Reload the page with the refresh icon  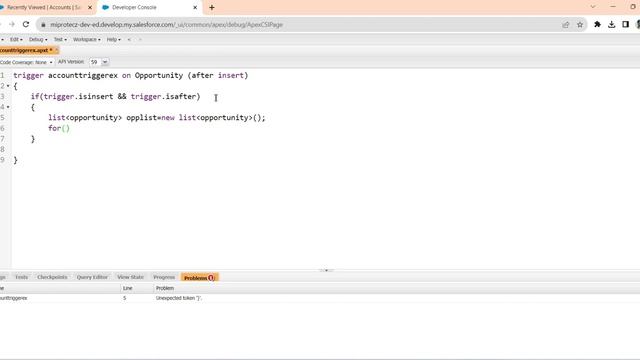pyautogui.click(x=26, y=24)
